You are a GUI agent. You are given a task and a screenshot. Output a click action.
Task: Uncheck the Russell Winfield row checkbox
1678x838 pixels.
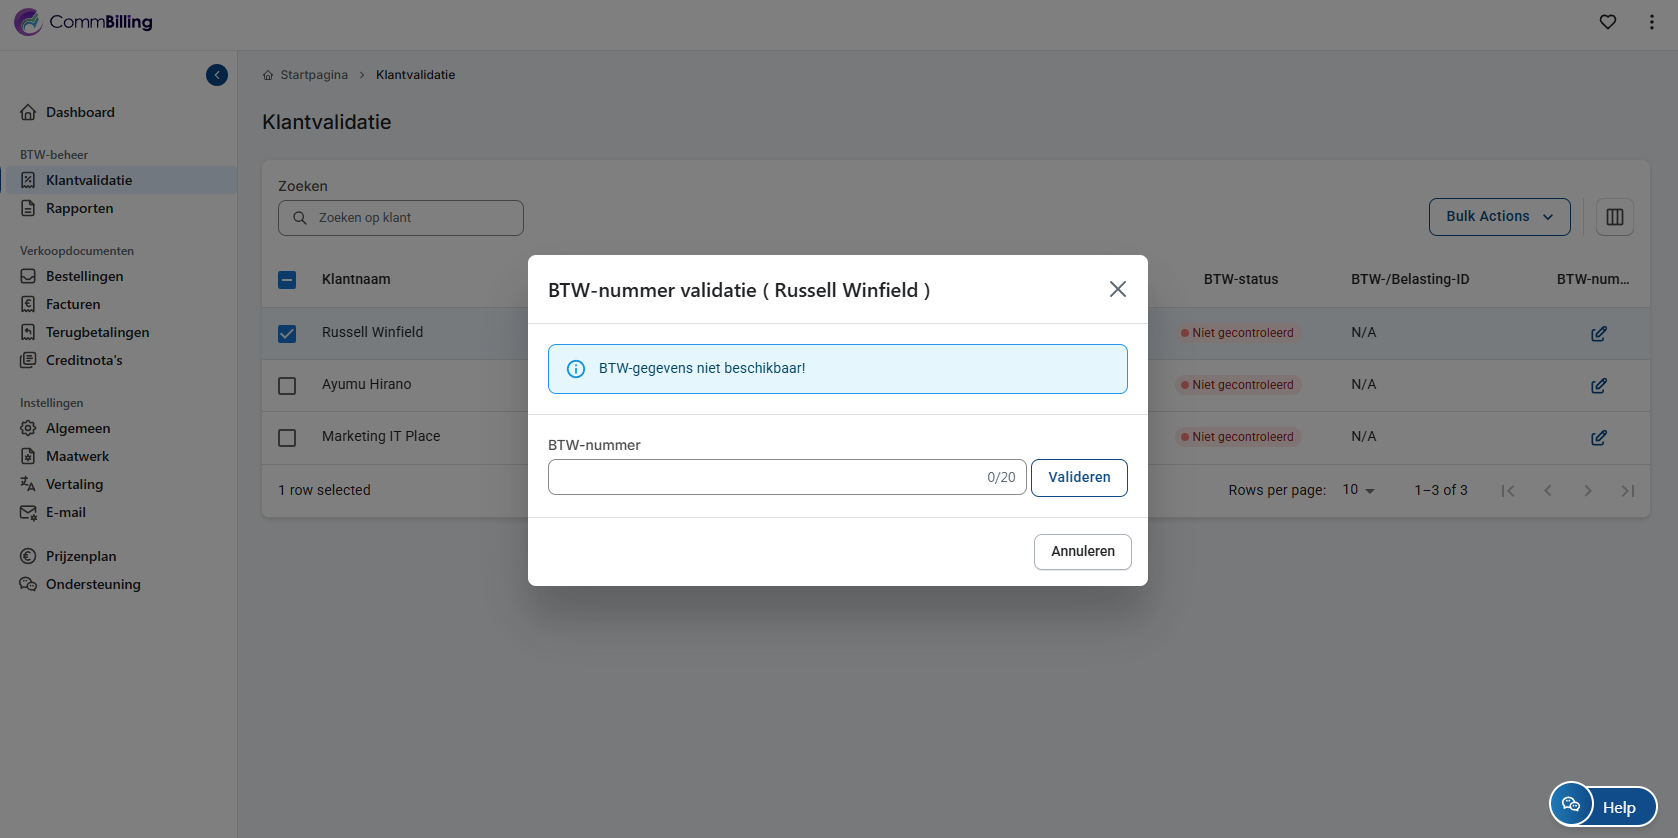coord(287,334)
